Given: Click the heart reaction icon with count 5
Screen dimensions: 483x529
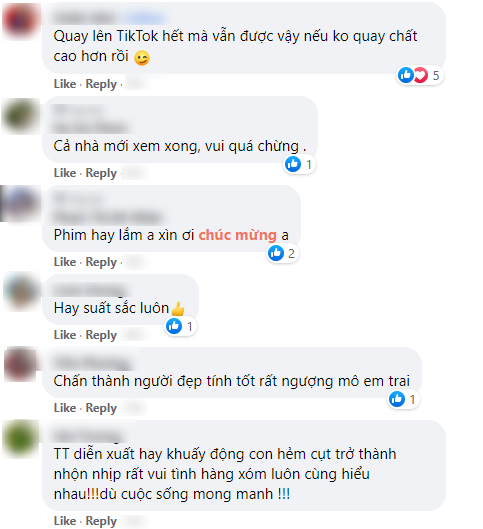Looking at the screenshot, I should 421,75.
